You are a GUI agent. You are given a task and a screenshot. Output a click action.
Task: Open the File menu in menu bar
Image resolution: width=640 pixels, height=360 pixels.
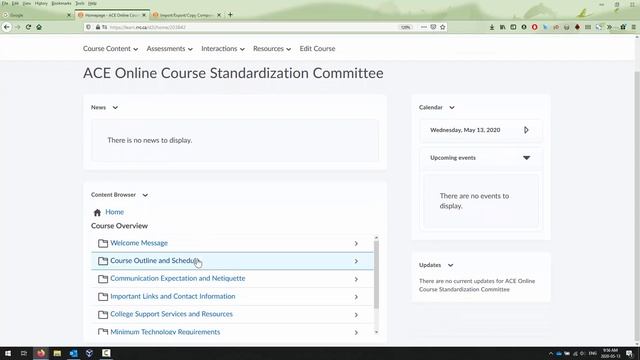(x=5, y=3)
